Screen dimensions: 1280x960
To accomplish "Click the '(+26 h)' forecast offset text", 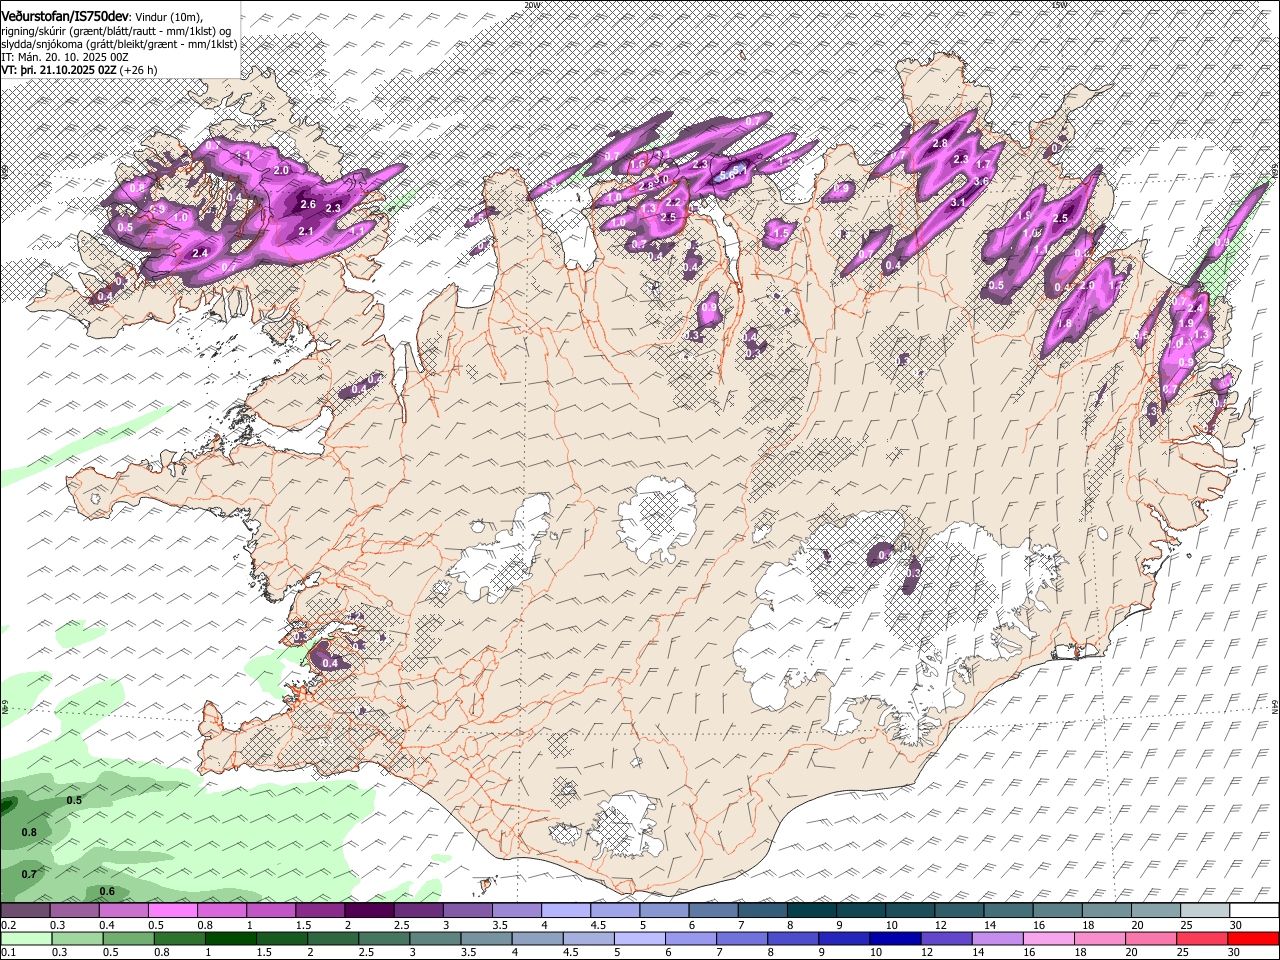I will (x=138, y=71).
